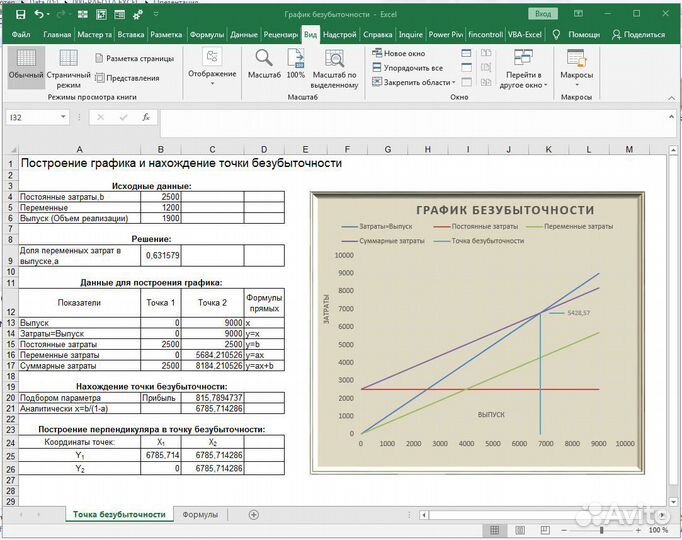
Task: Click the Select All corner triangle
Action: click(11, 149)
